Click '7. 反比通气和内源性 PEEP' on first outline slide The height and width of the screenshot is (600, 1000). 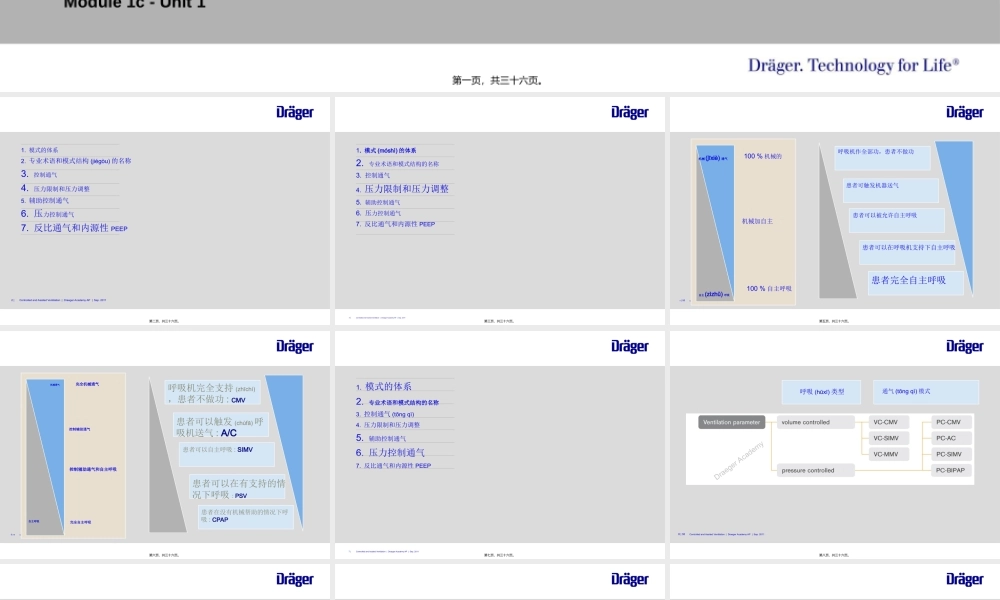point(75,228)
